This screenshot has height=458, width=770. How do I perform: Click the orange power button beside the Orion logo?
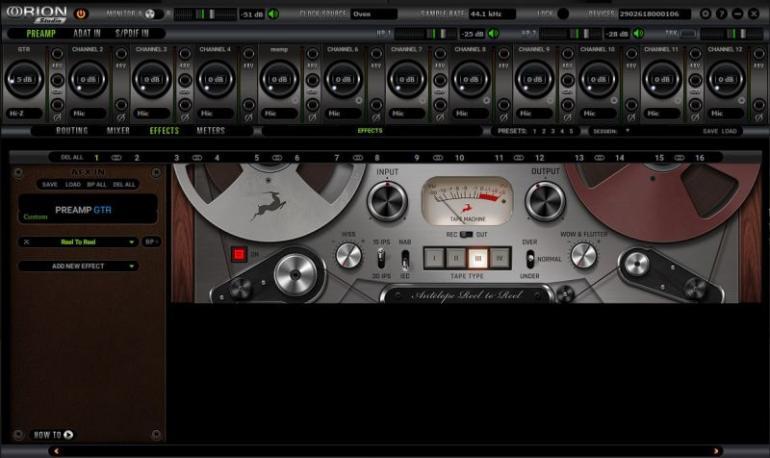coord(81,14)
